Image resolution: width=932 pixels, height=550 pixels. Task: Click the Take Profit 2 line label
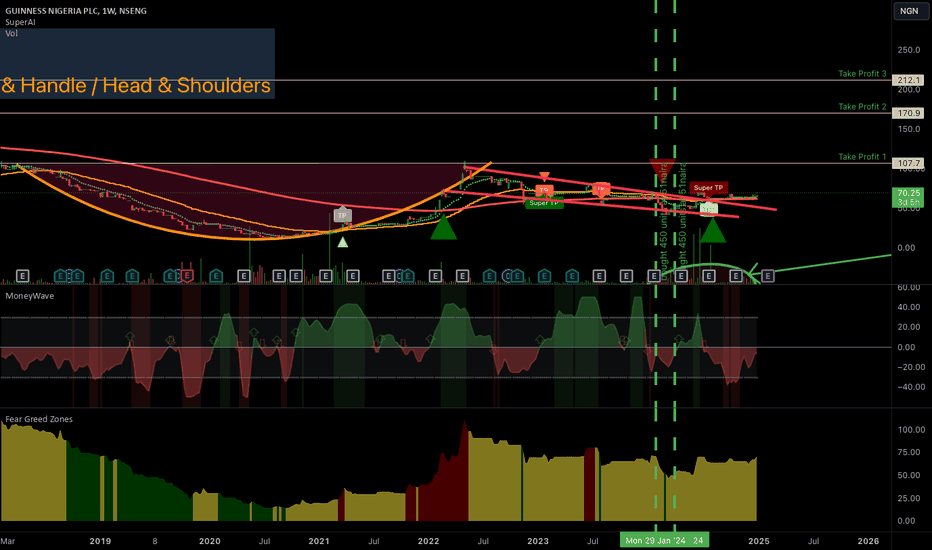tap(862, 106)
